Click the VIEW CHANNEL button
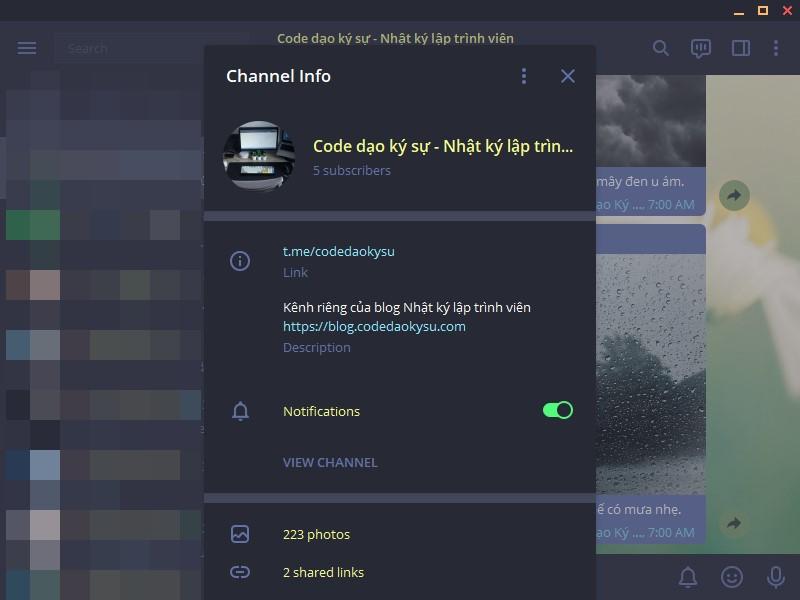The width and height of the screenshot is (800, 600). click(x=330, y=462)
